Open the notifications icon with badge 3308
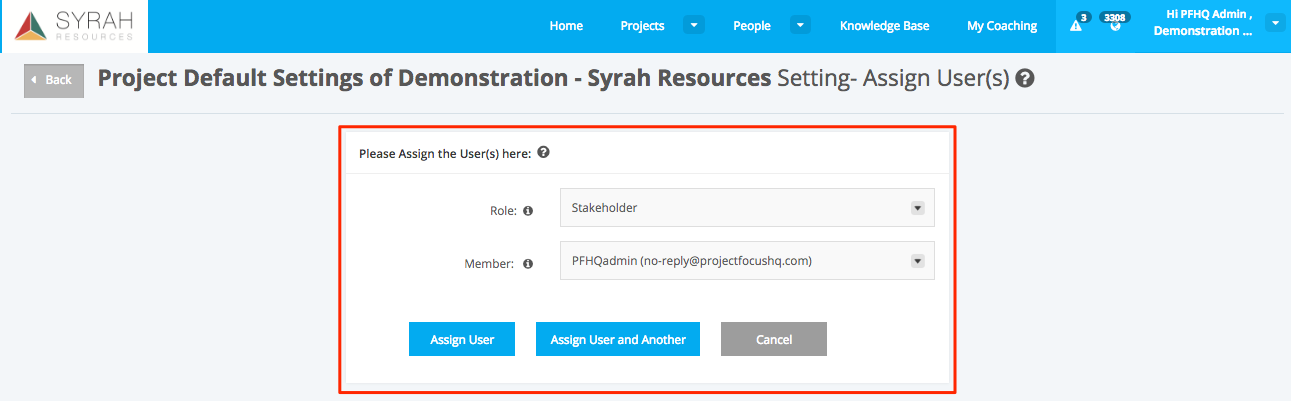 click(1115, 26)
